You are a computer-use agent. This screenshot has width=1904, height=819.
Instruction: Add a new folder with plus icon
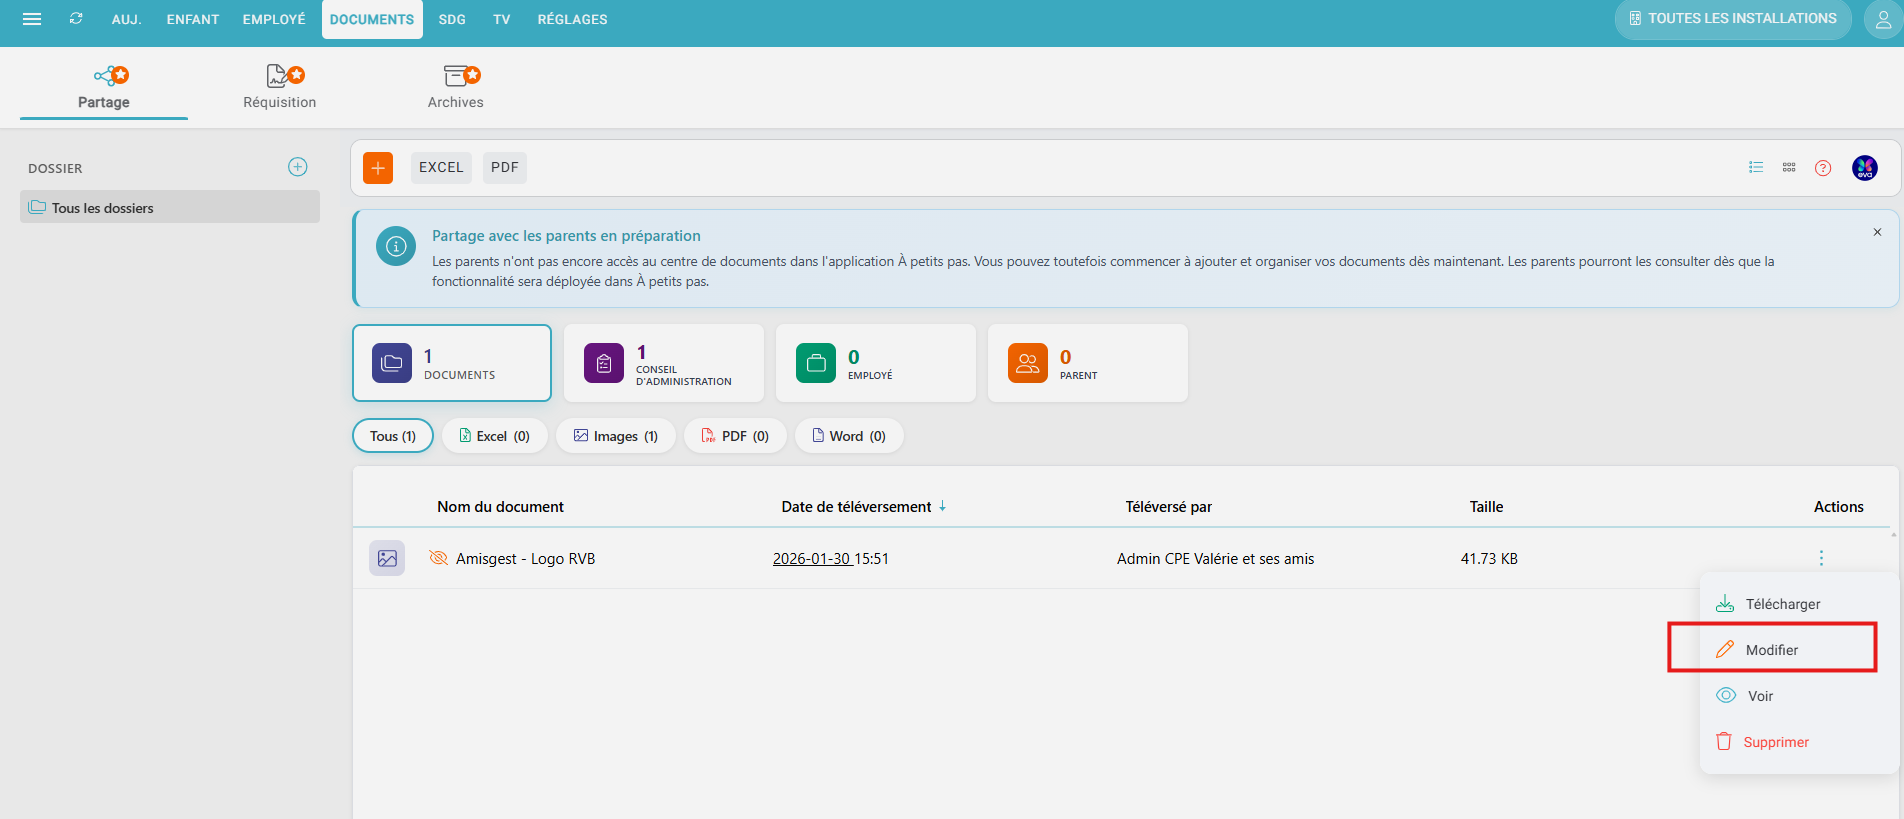click(298, 167)
